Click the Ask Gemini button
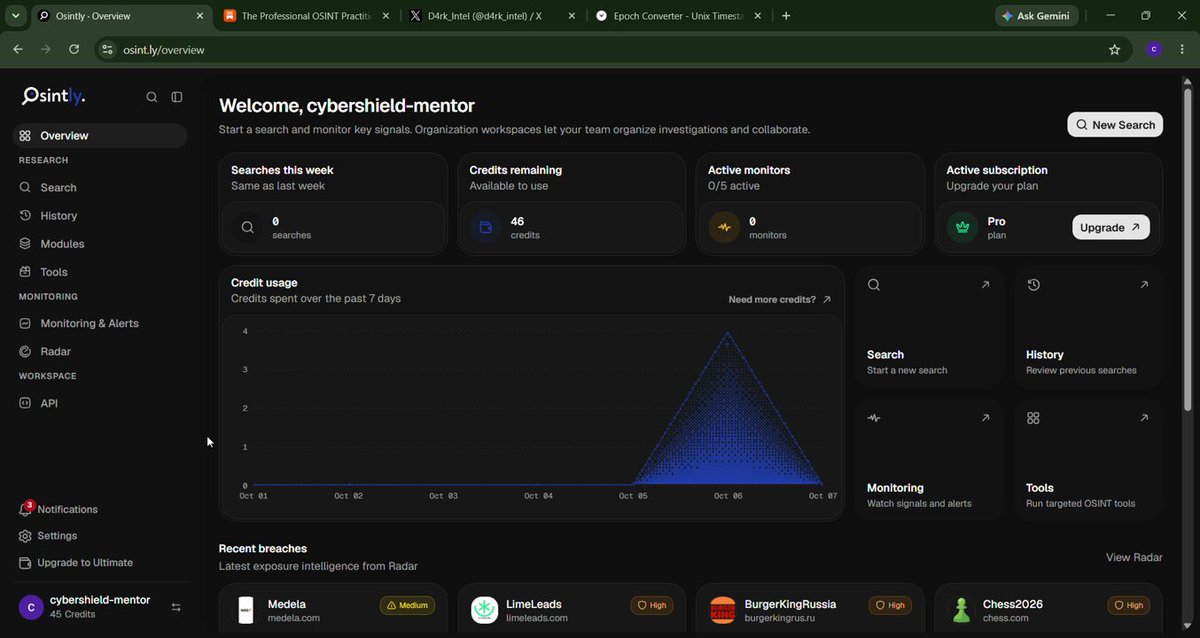The width and height of the screenshot is (1200, 638). pyautogui.click(x=1036, y=16)
